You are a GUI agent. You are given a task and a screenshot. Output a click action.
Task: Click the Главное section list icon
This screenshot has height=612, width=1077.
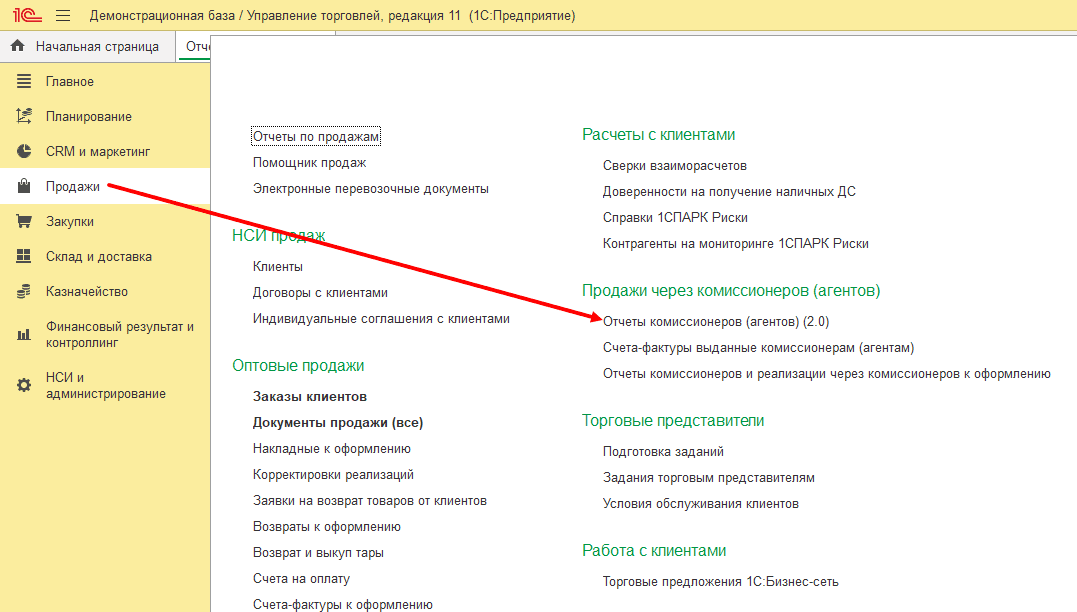tap(24, 81)
